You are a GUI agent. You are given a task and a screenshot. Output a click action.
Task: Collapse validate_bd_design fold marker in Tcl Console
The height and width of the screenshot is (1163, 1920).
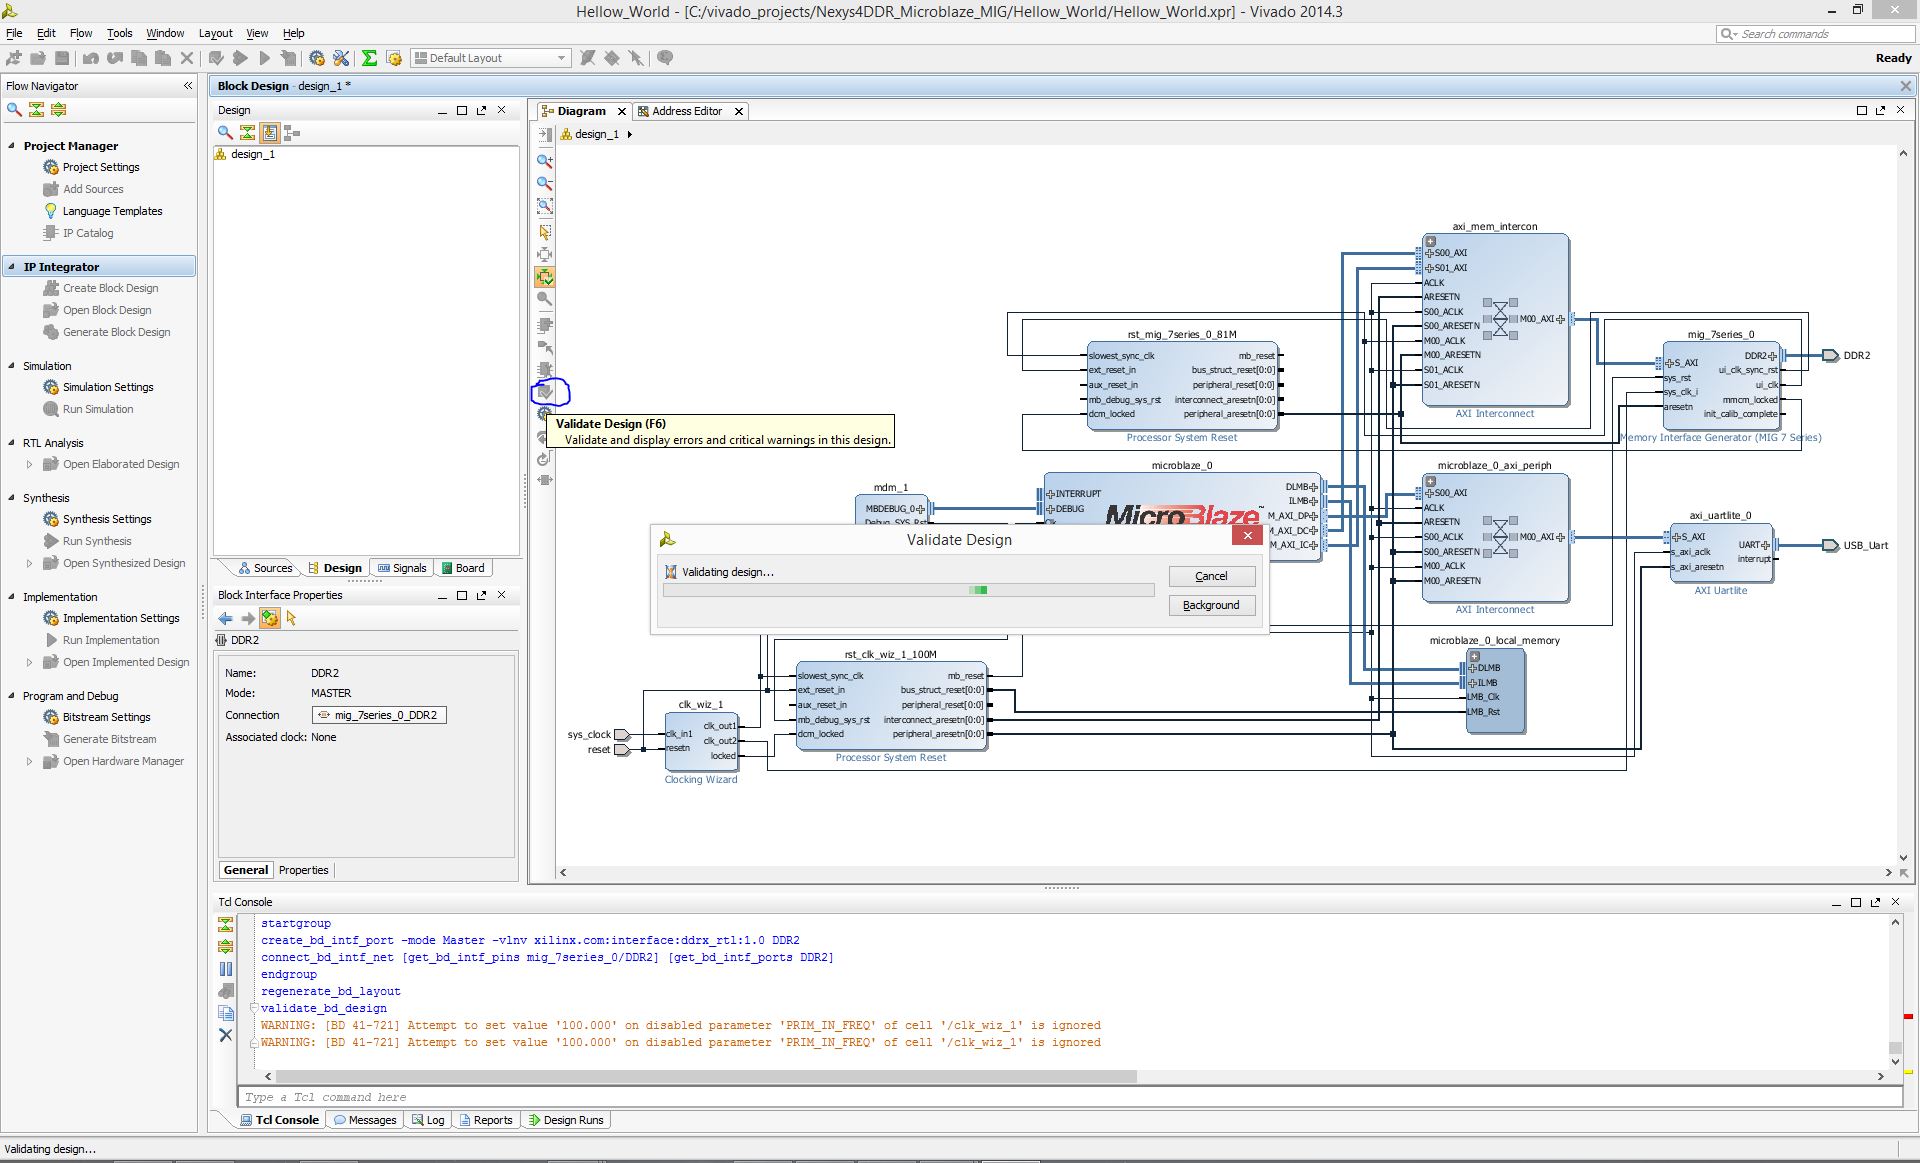click(254, 1008)
